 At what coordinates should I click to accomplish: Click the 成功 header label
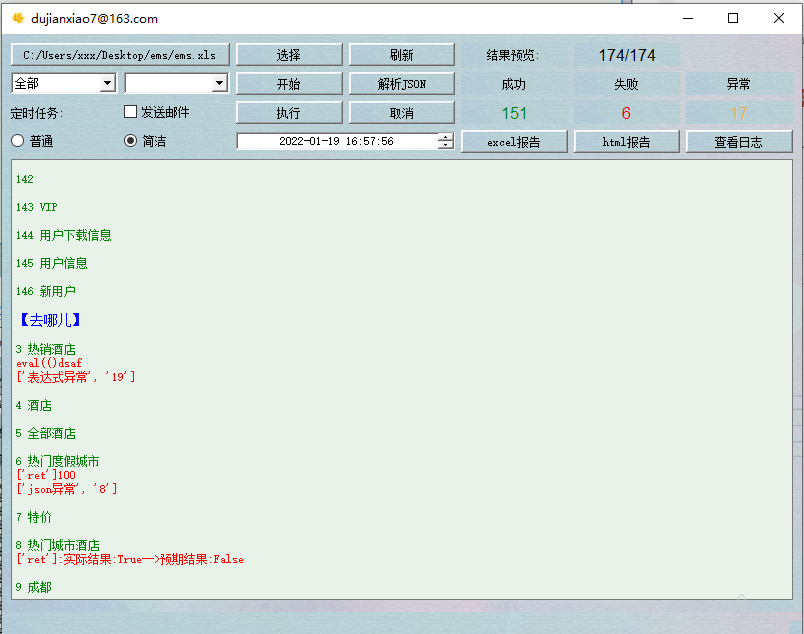514,84
